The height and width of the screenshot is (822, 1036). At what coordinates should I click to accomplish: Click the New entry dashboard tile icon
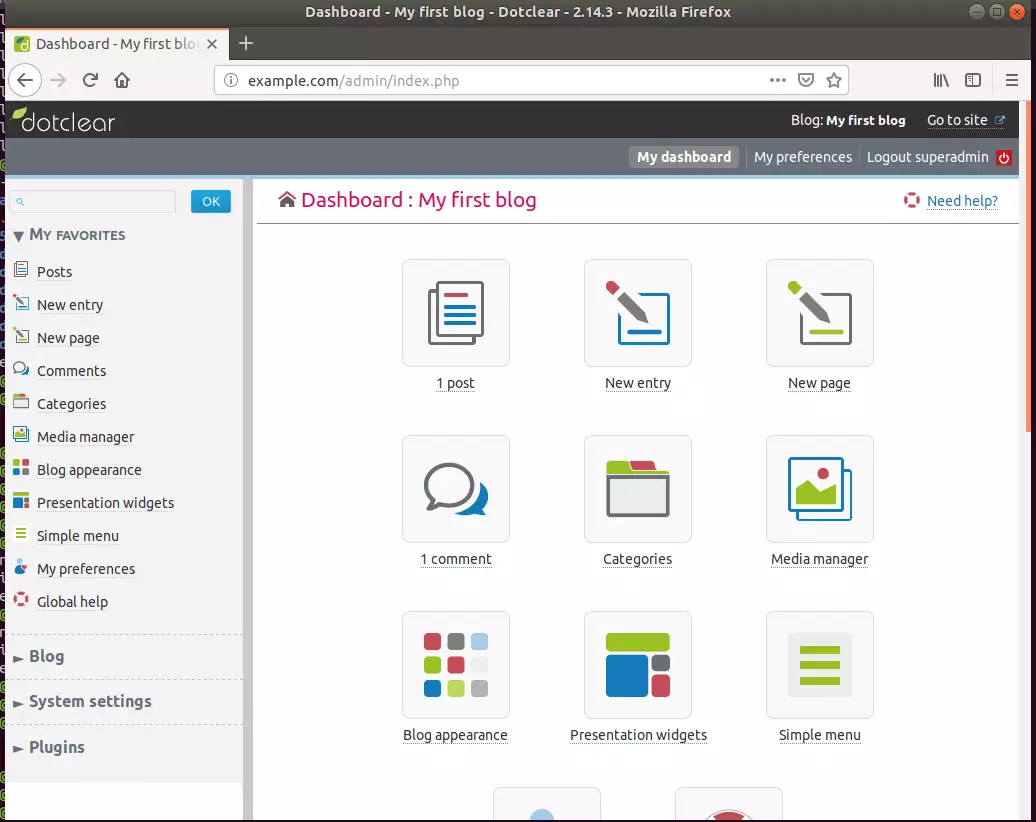click(638, 313)
